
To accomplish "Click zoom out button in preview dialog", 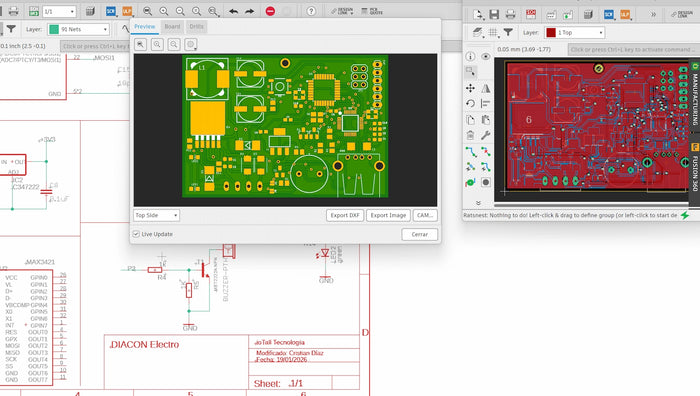I will coord(174,44).
